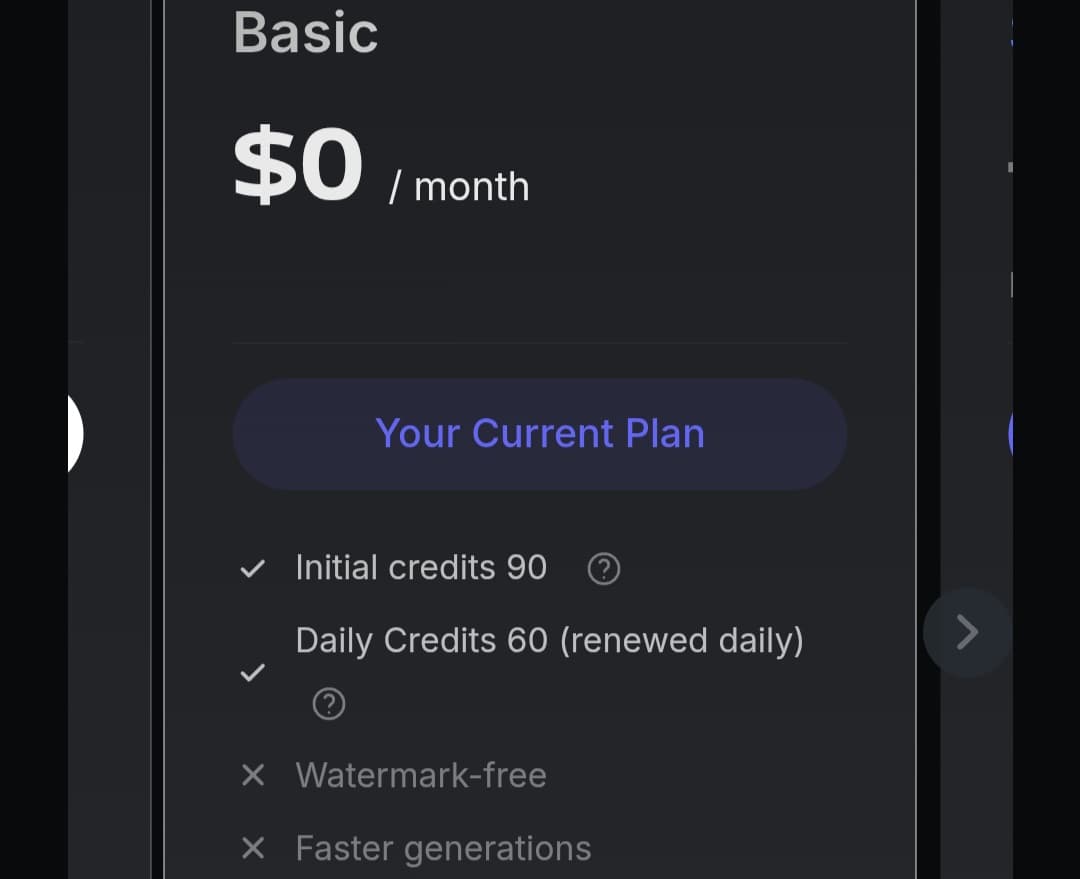The image size is (1080, 879).
Task: Click the checkmark next to Initial credits
Action: pos(253,569)
